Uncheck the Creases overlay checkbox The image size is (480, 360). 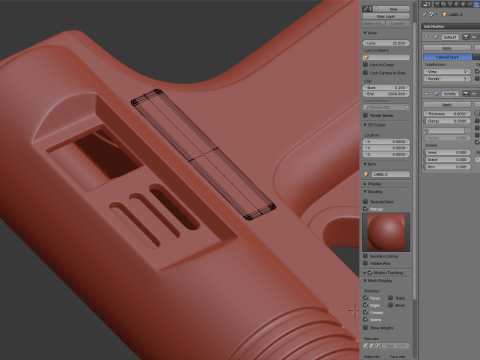(365, 312)
